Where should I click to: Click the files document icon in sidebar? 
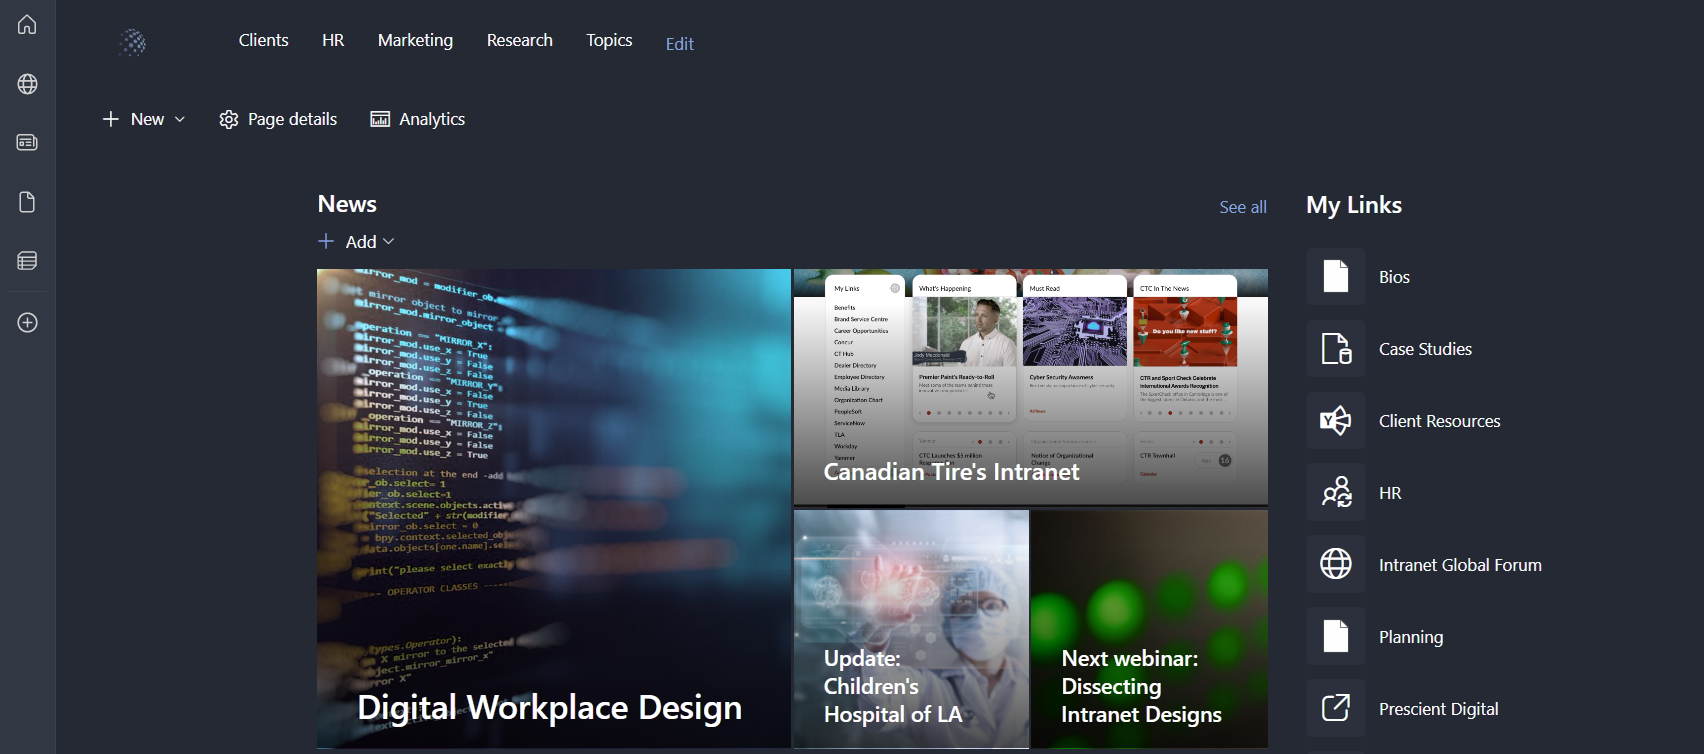[27, 202]
